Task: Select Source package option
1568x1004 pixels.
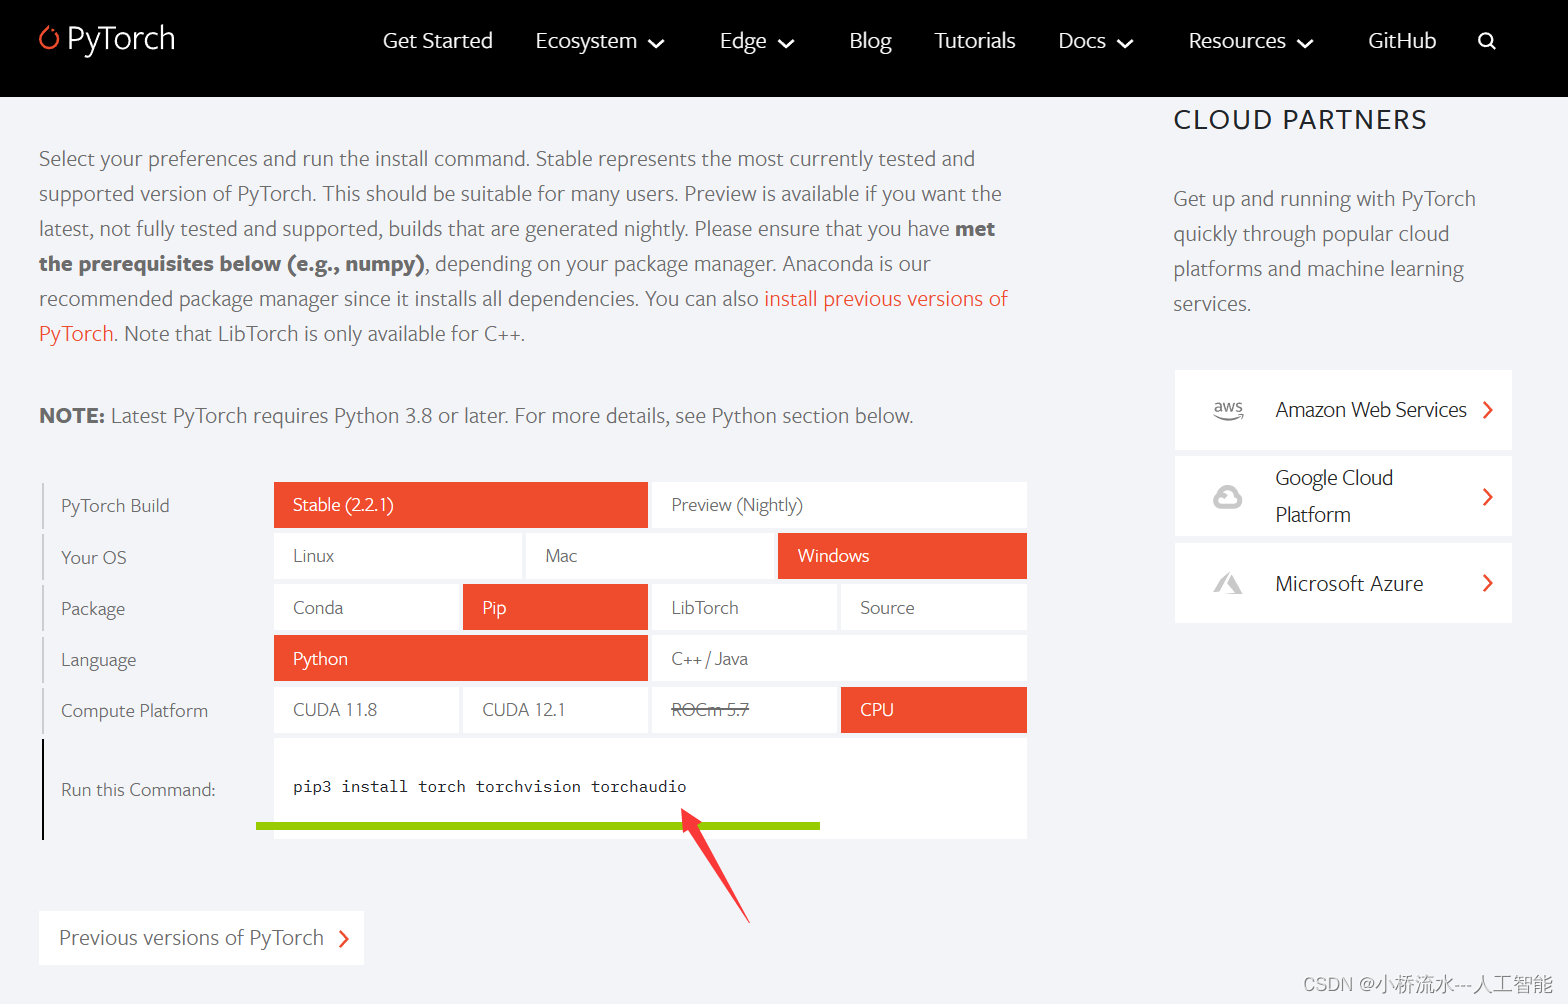Action: pyautogui.click(x=934, y=608)
